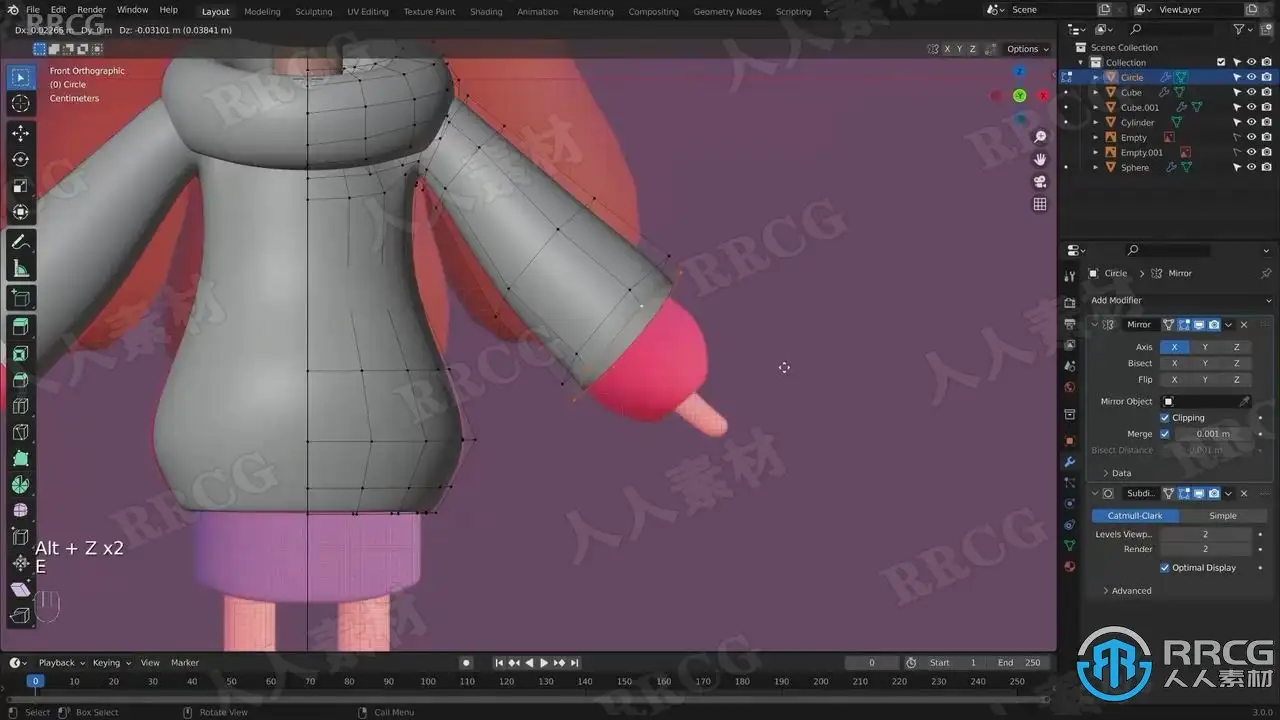Expand the Circle object in outliner

click(1096, 77)
